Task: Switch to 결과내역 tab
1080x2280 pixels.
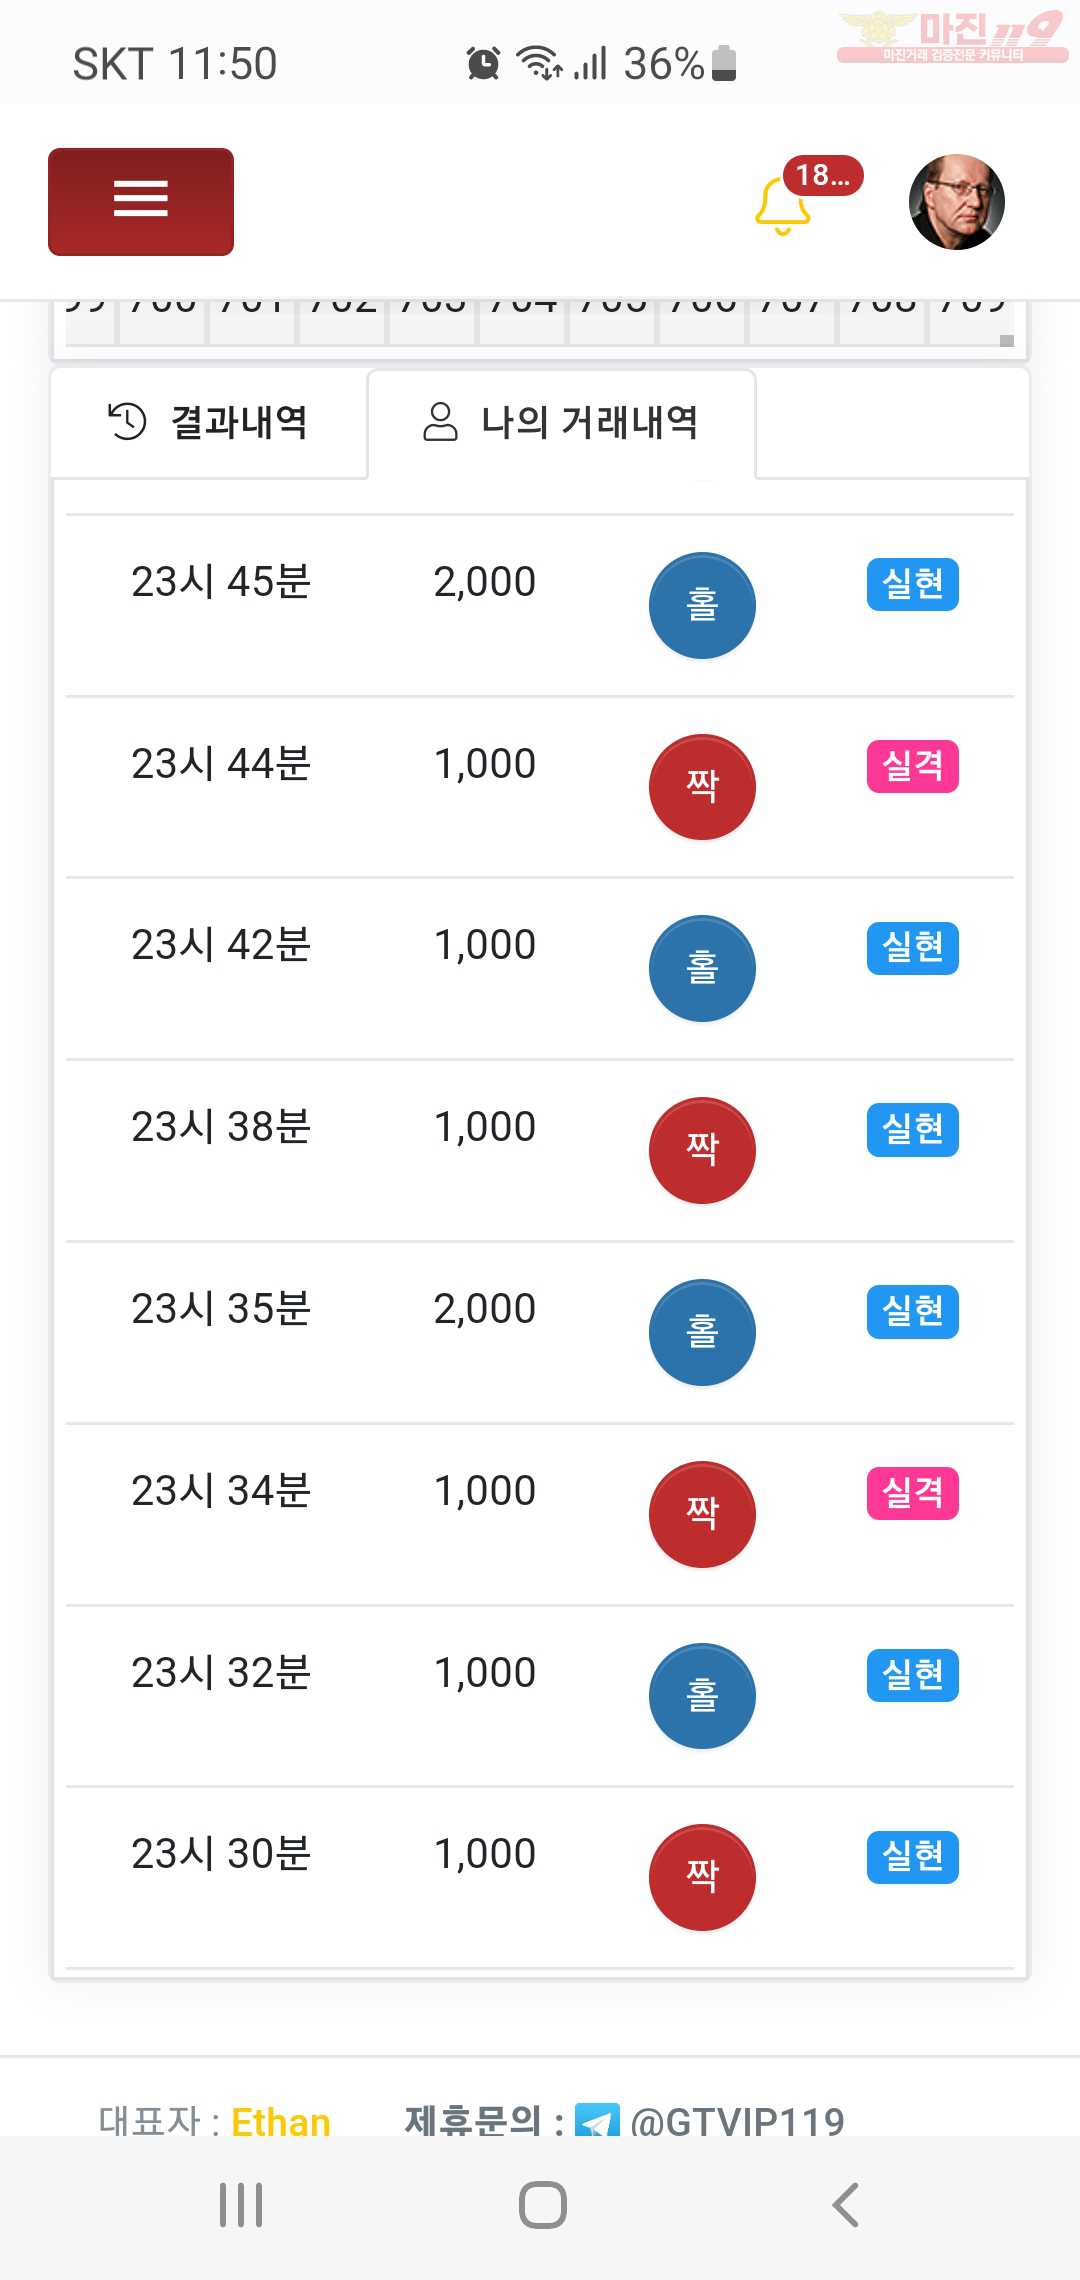Action: [x=209, y=423]
